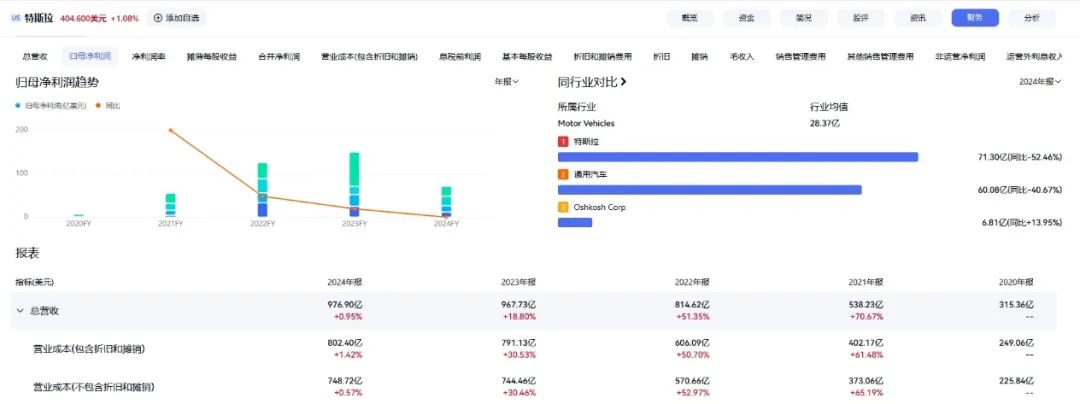Switch to the 资金 tab
Screen dimensions: 1080x404
coord(746,19)
